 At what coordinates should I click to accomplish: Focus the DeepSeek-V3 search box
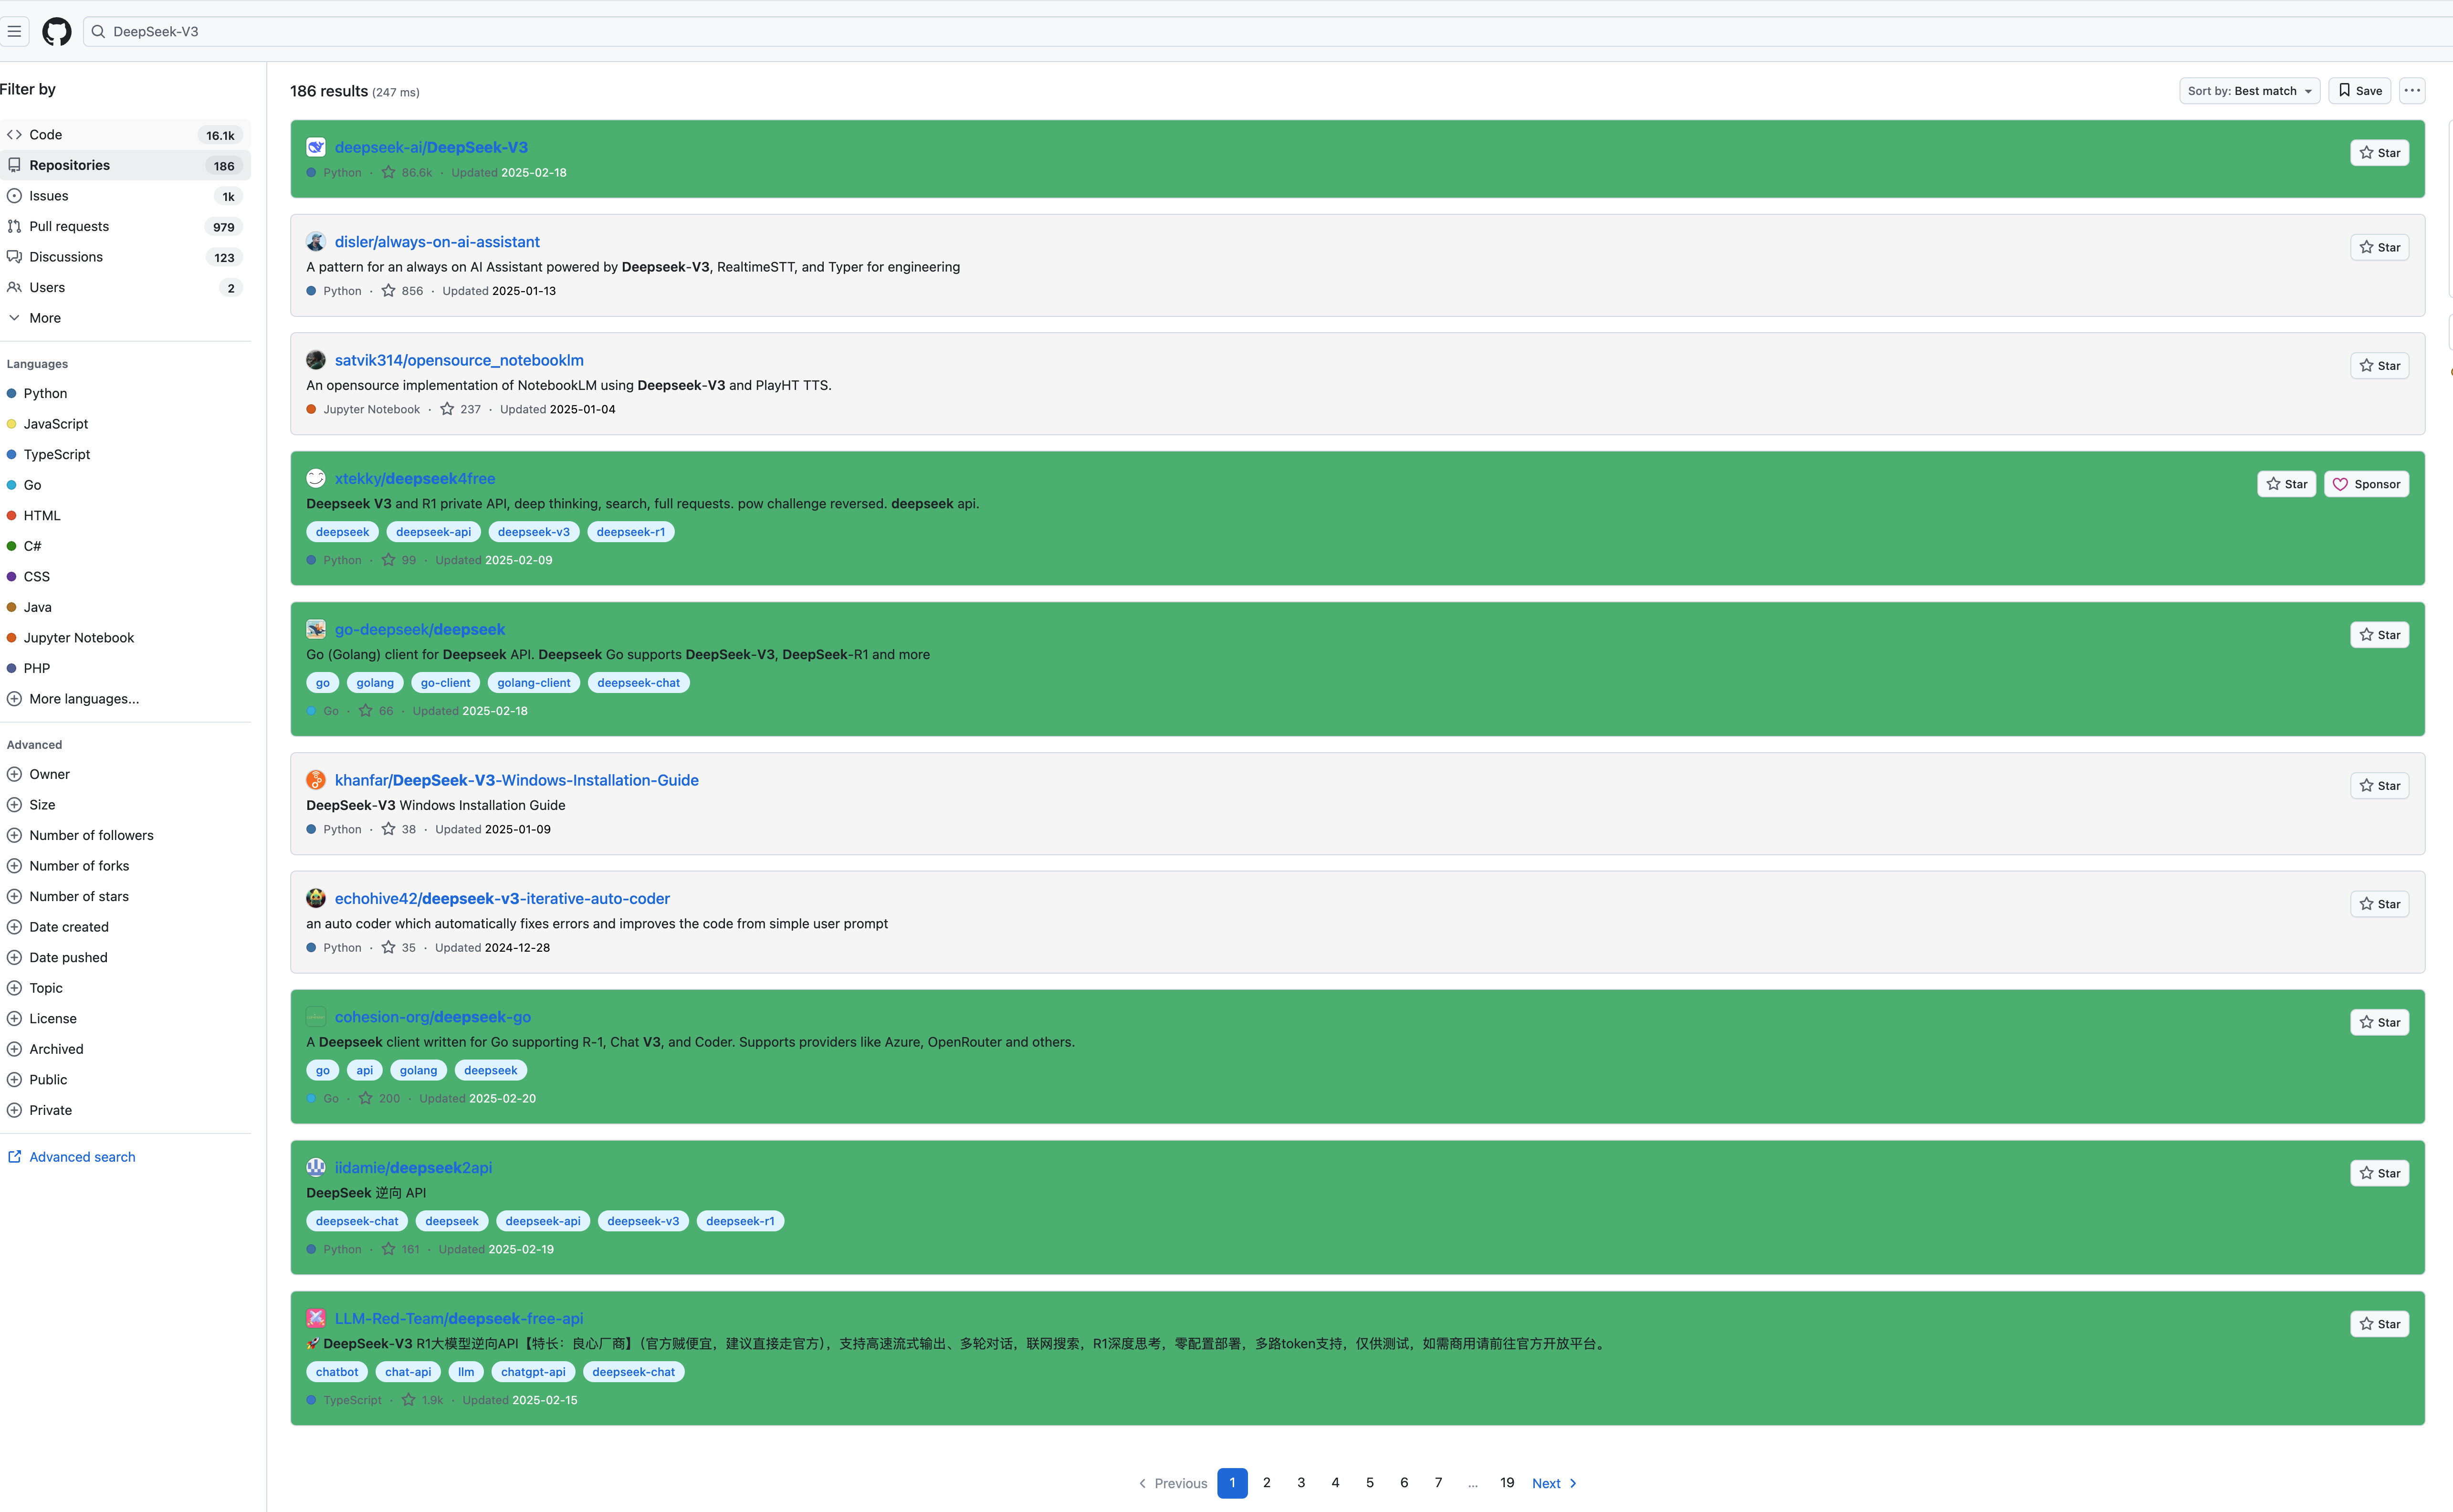tap(1268, 31)
